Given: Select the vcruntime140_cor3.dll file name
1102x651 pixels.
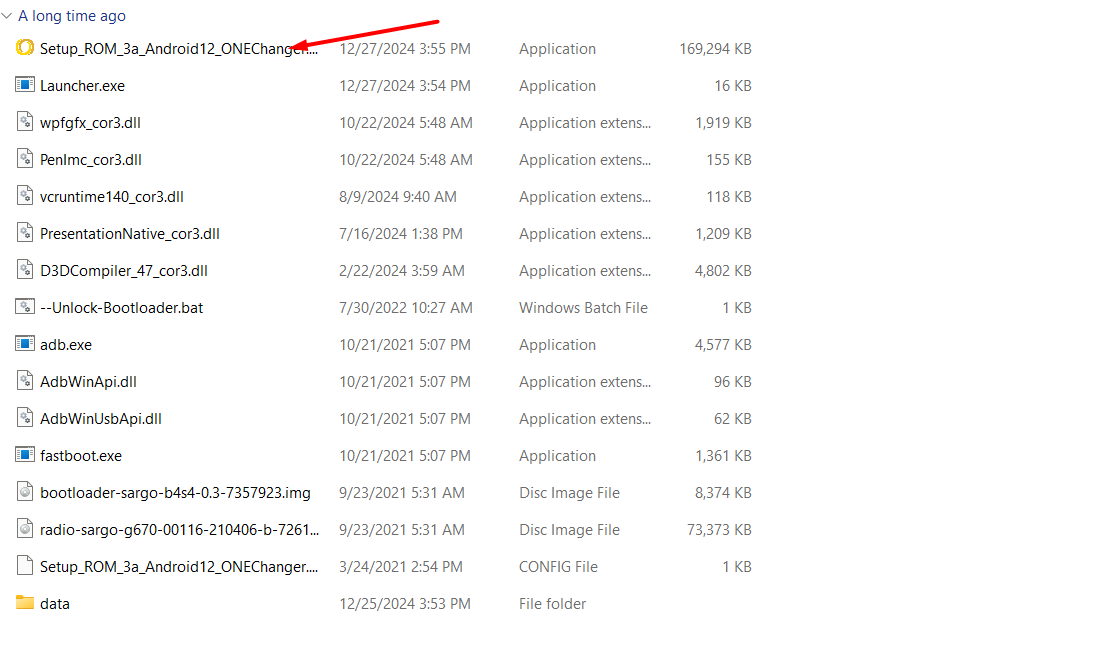Looking at the screenshot, I should pyautogui.click(x=112, y=197).
